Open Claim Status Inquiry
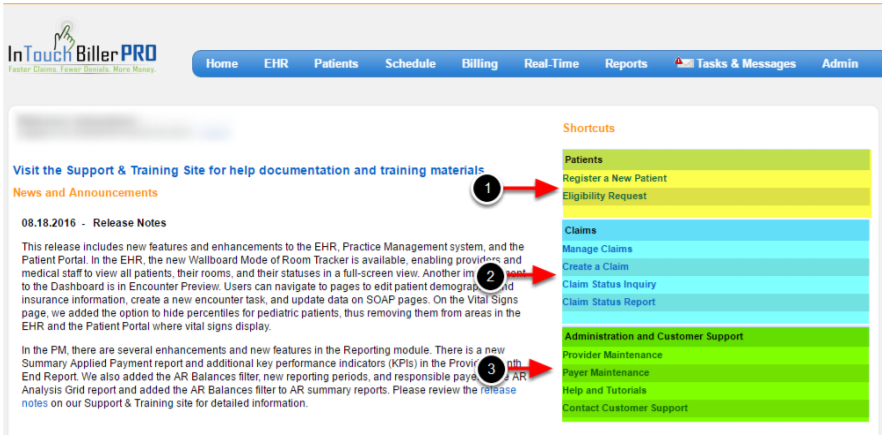Image resolution: width=882 pixels, height=437 pixels. tap(609, 284)
